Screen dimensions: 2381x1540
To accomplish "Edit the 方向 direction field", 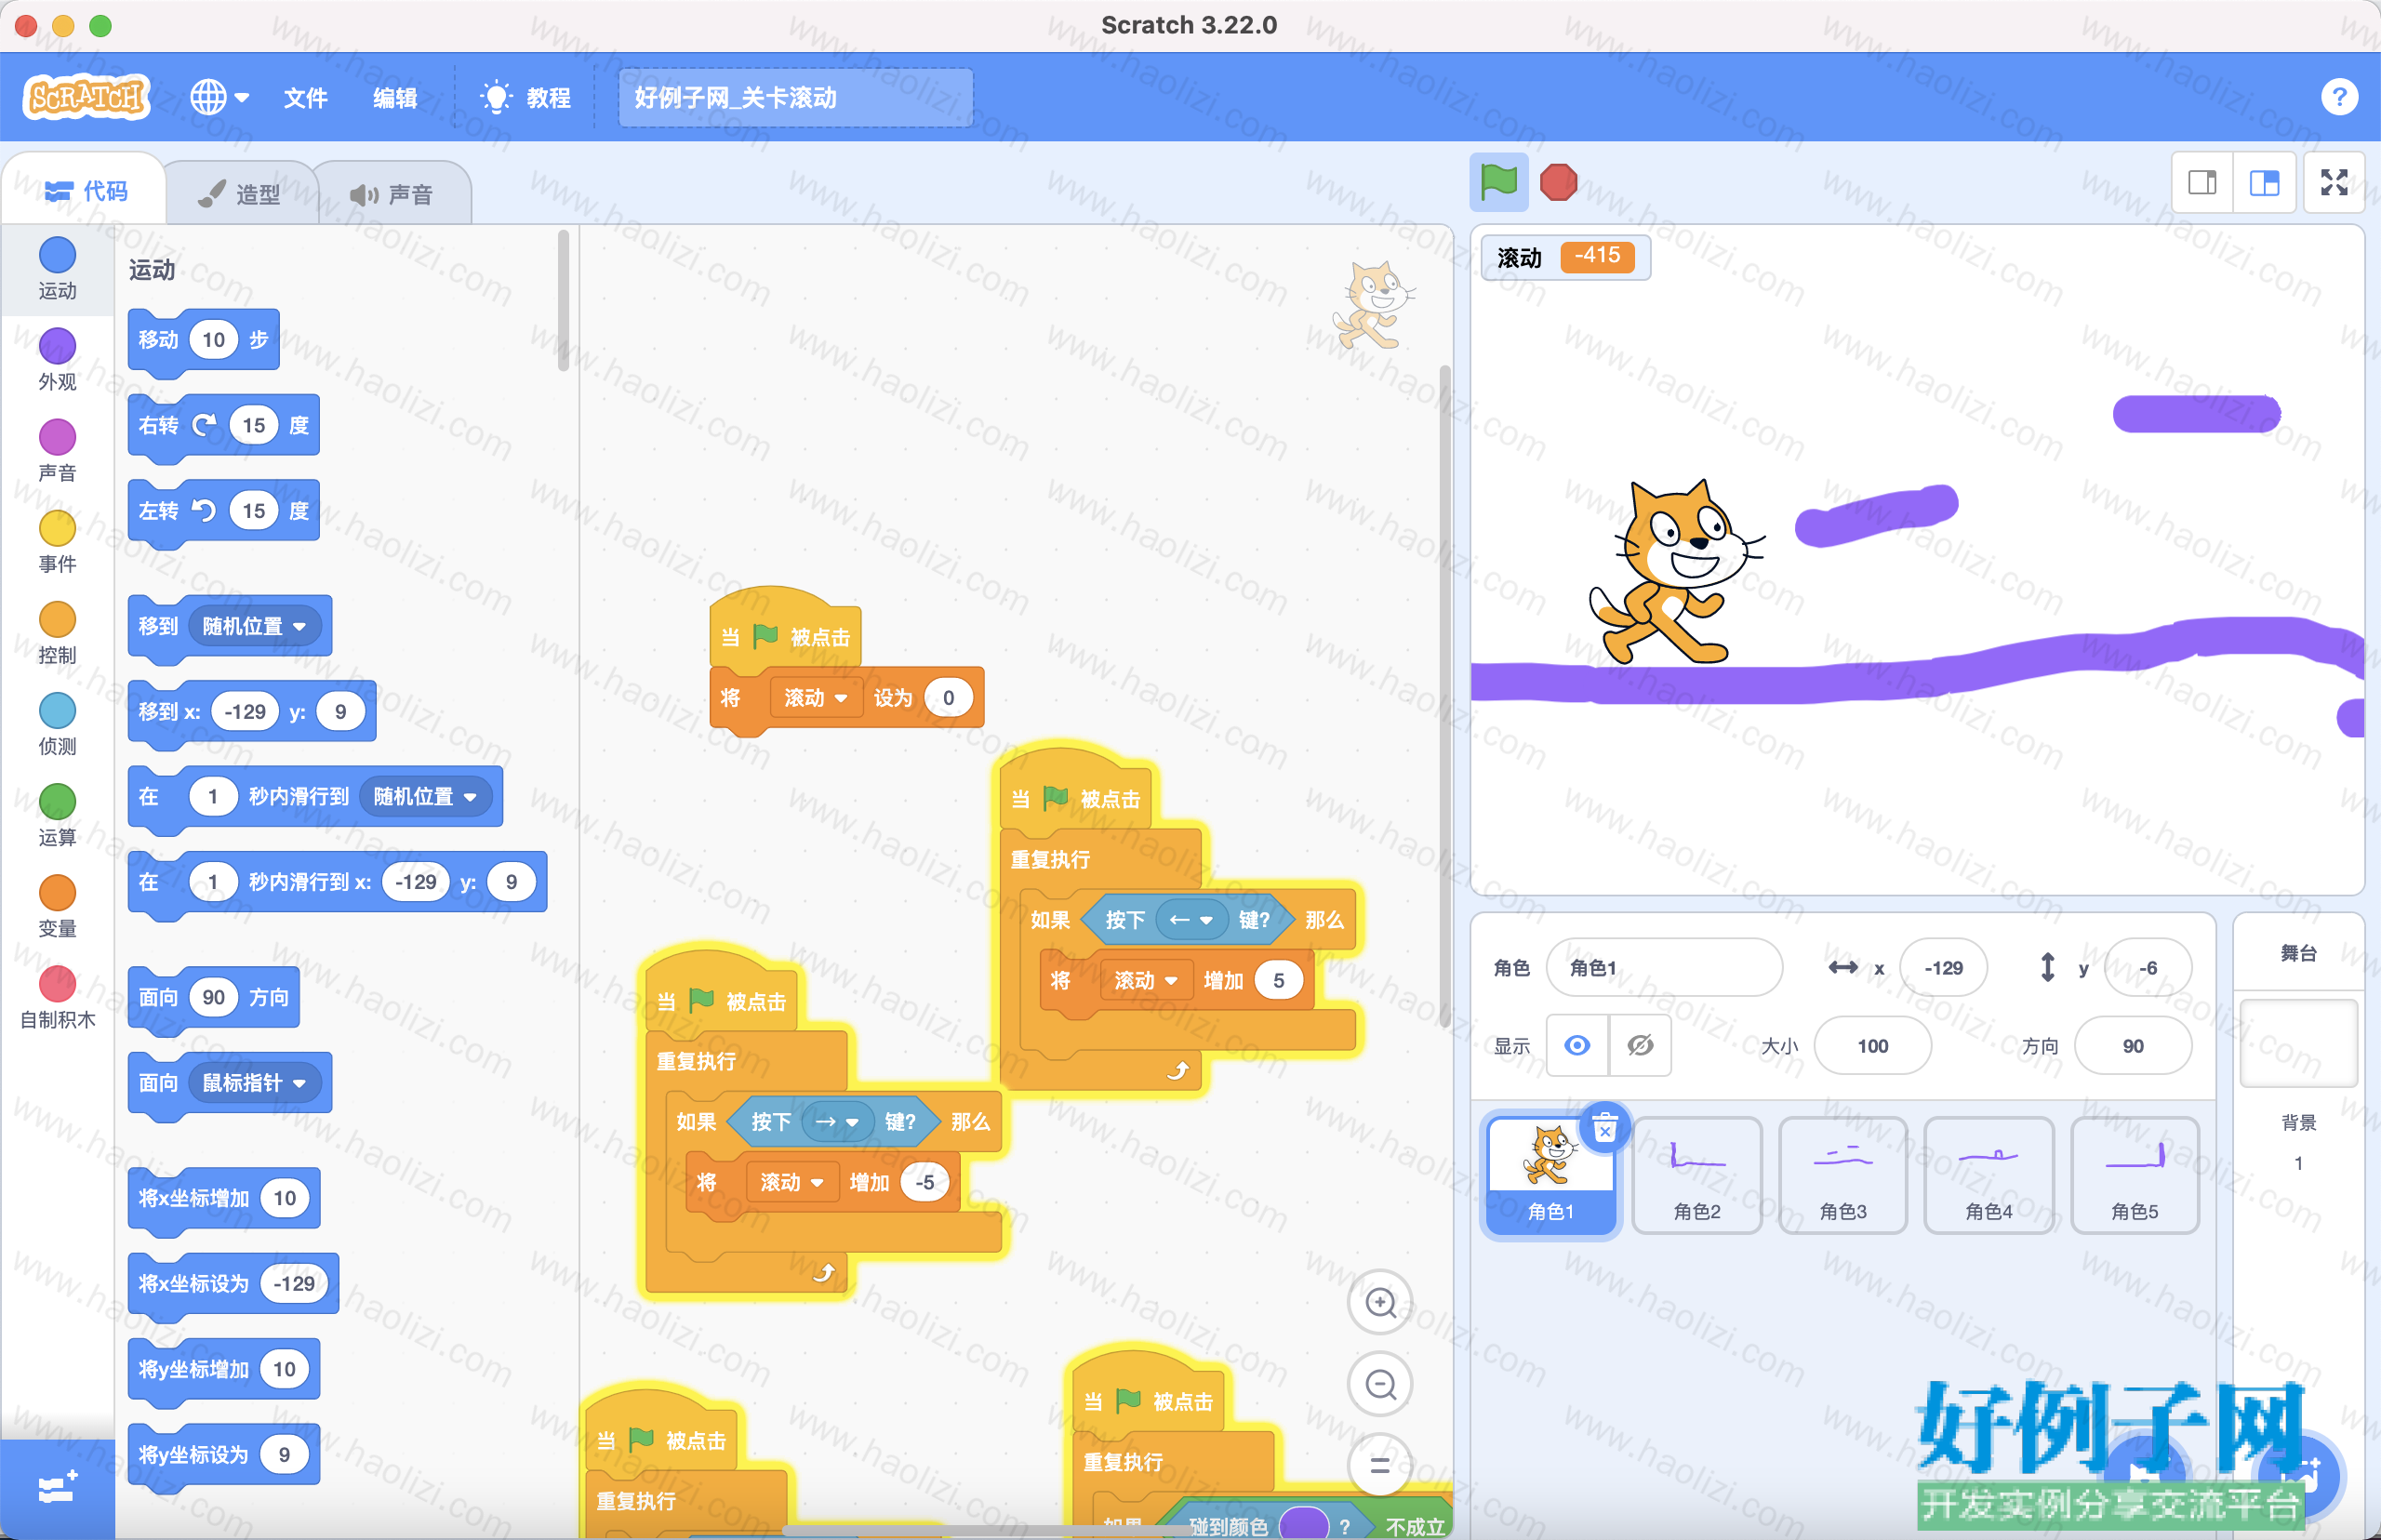I will tap(2133, 1045).
